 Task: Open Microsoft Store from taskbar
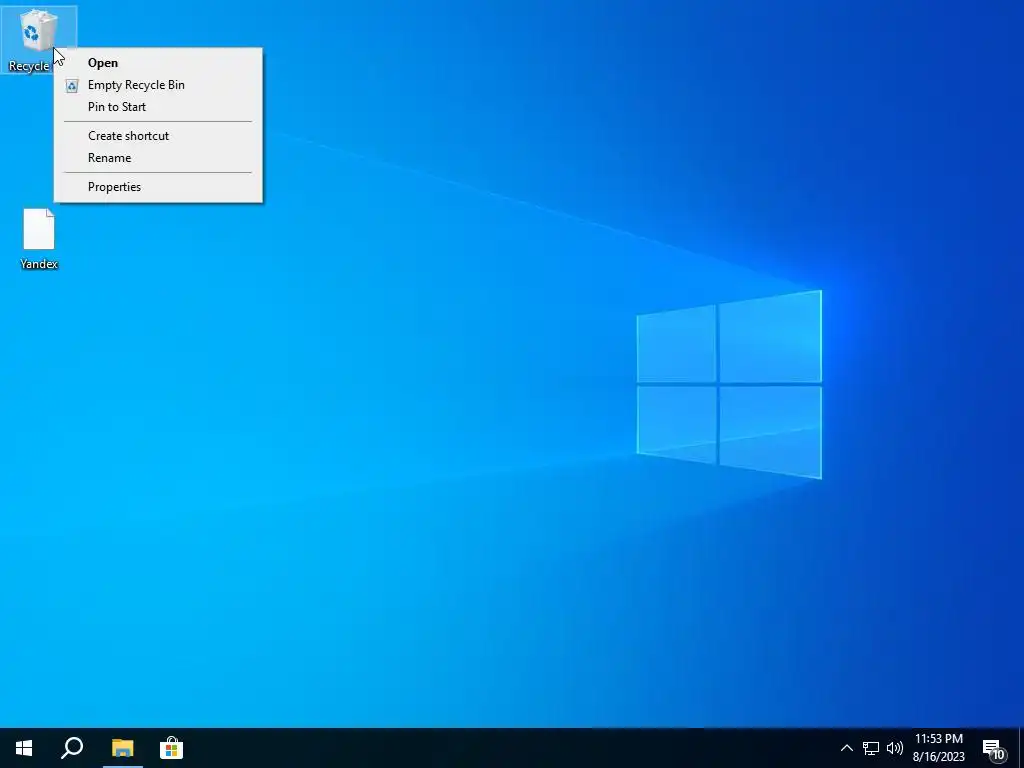point(171,748)
